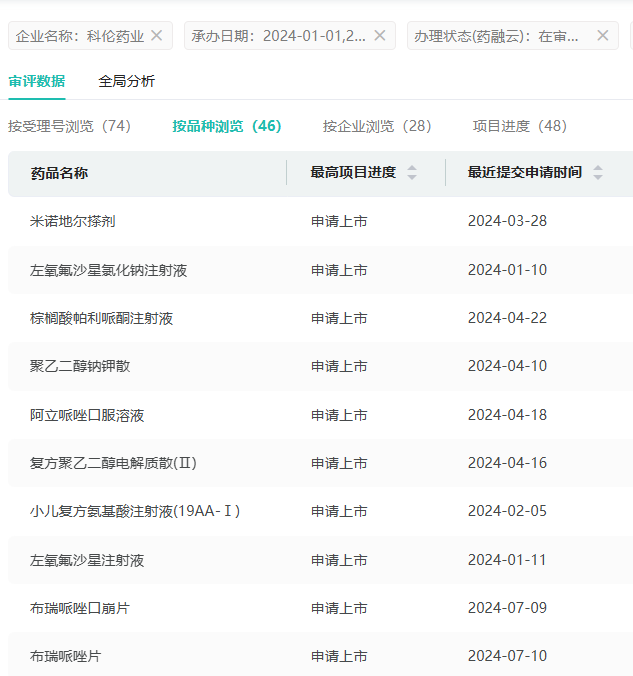Viewport: 633px width, 676px height.
Task: Open 左氧氟沙星氯化钠注射液 drug entry
Action: 108,270
